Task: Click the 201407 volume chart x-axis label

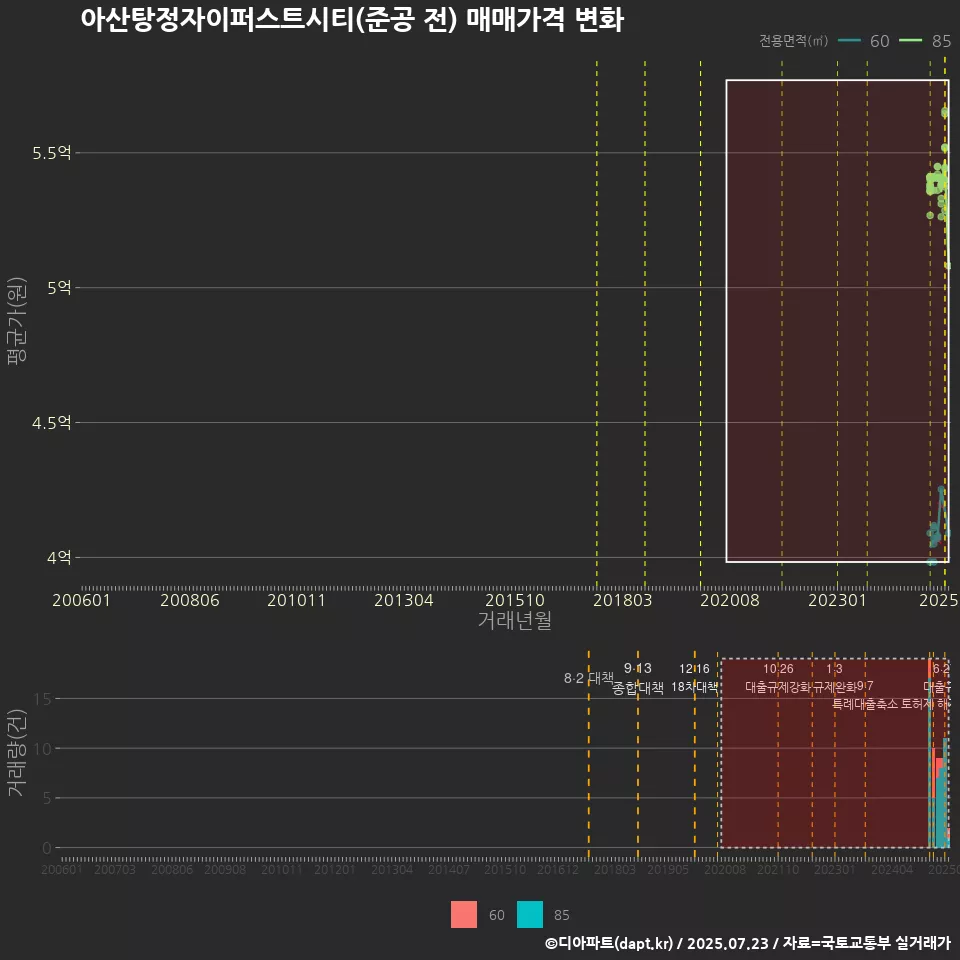Action: coord(448,869)
